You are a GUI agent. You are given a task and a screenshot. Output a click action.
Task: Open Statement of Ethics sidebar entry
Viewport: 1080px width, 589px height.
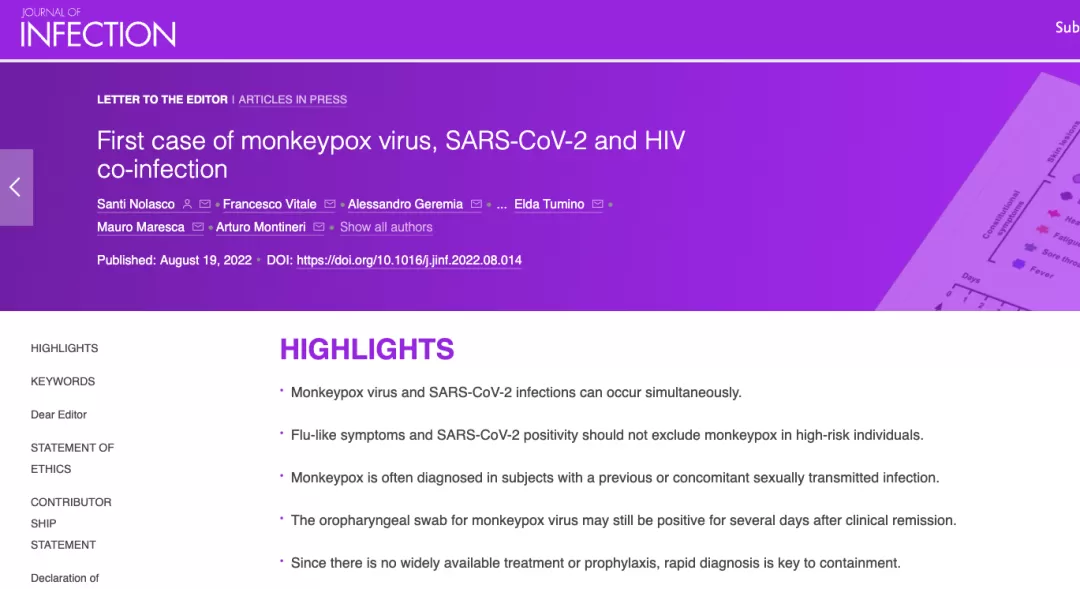[72, 458]
